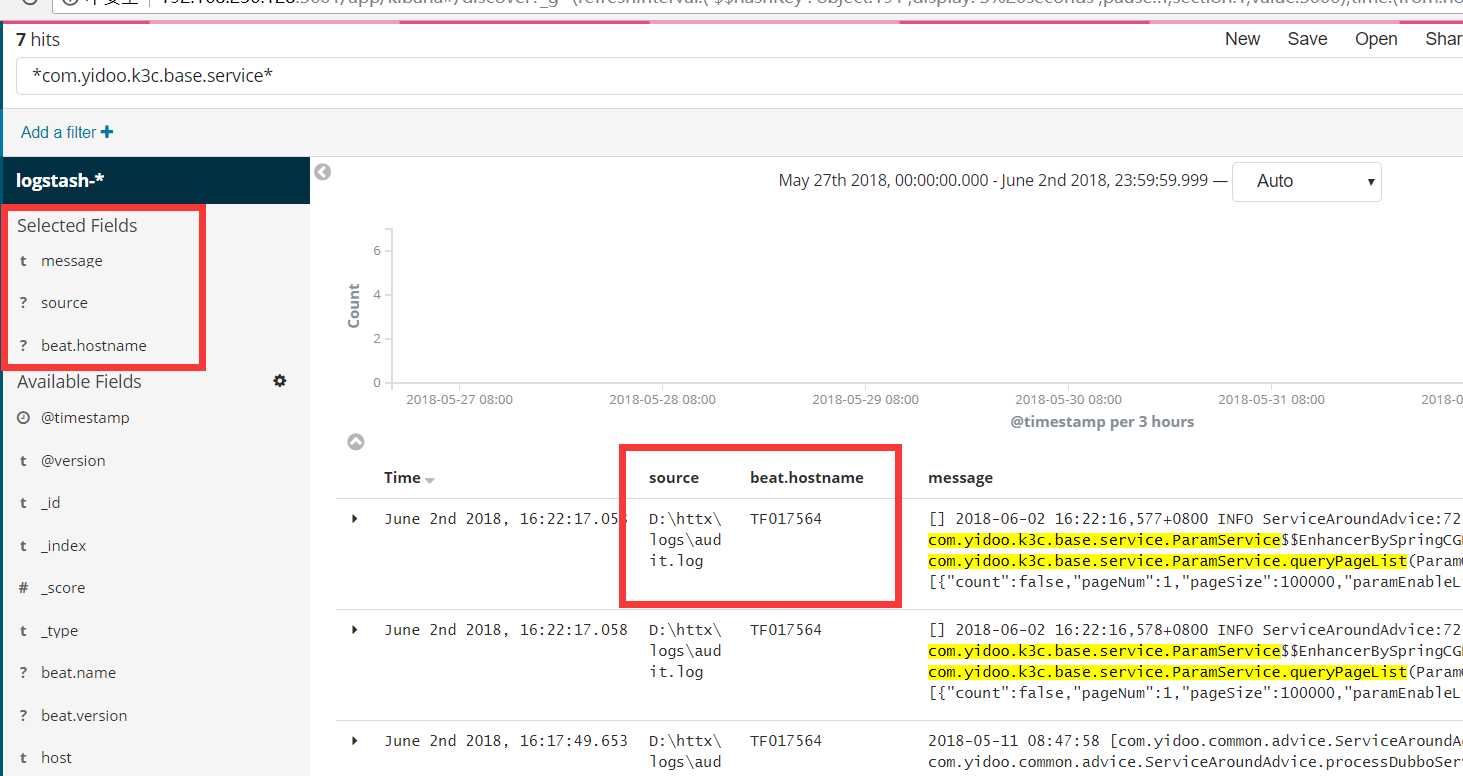
Task: Click the question icon beside source field
Action: tap(23, 303)
